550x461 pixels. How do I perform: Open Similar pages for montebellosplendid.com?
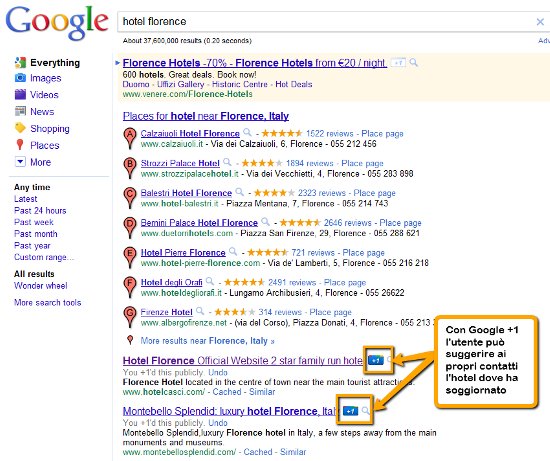pos(293,452)
